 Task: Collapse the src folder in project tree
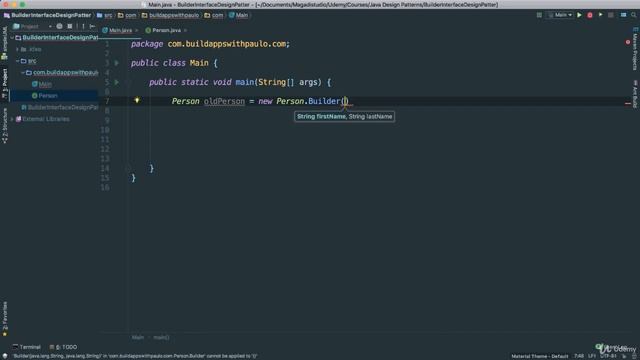(x=18, y=61)
